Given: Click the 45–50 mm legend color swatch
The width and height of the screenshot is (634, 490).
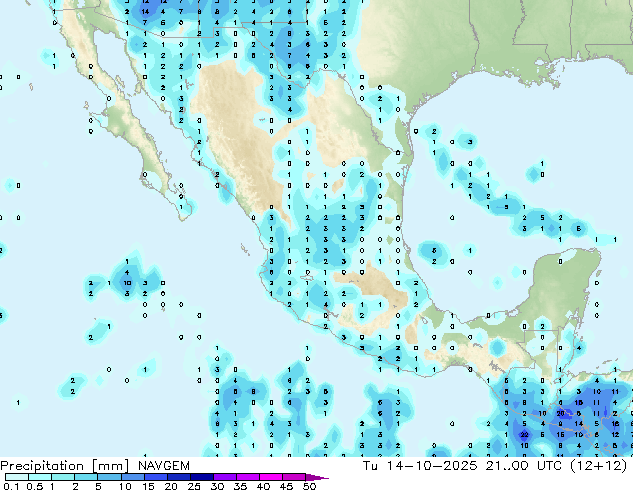Looking at the screenshot, I should pos(294,477).
